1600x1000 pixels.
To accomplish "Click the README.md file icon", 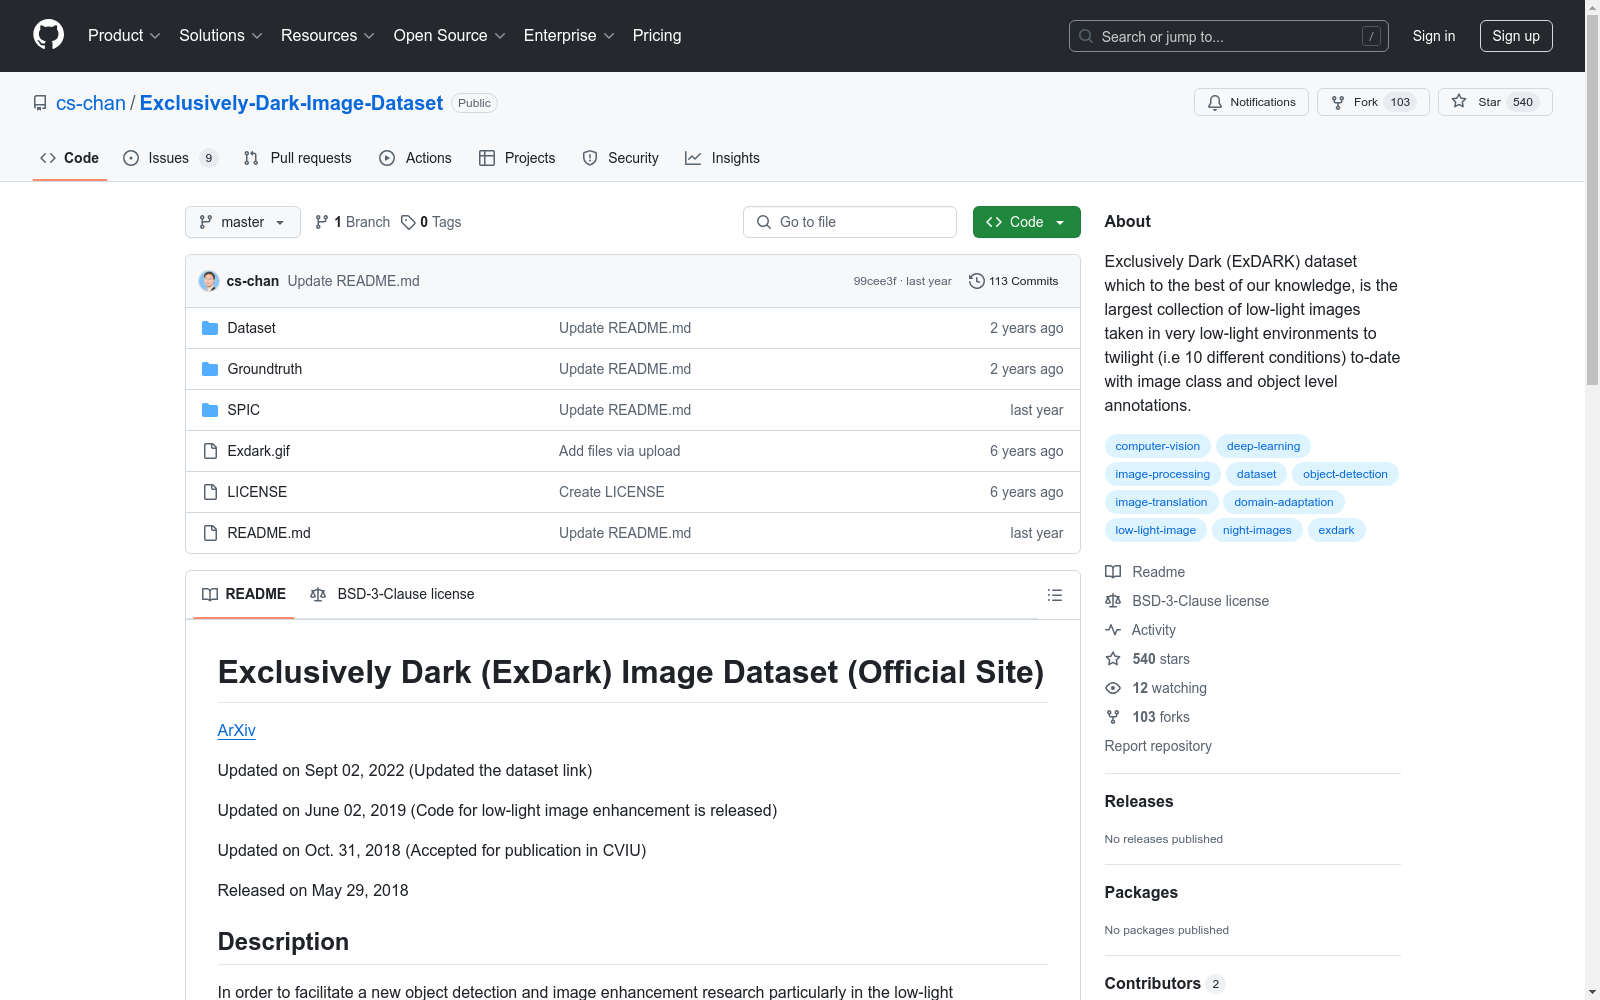I will coord(210,533).
